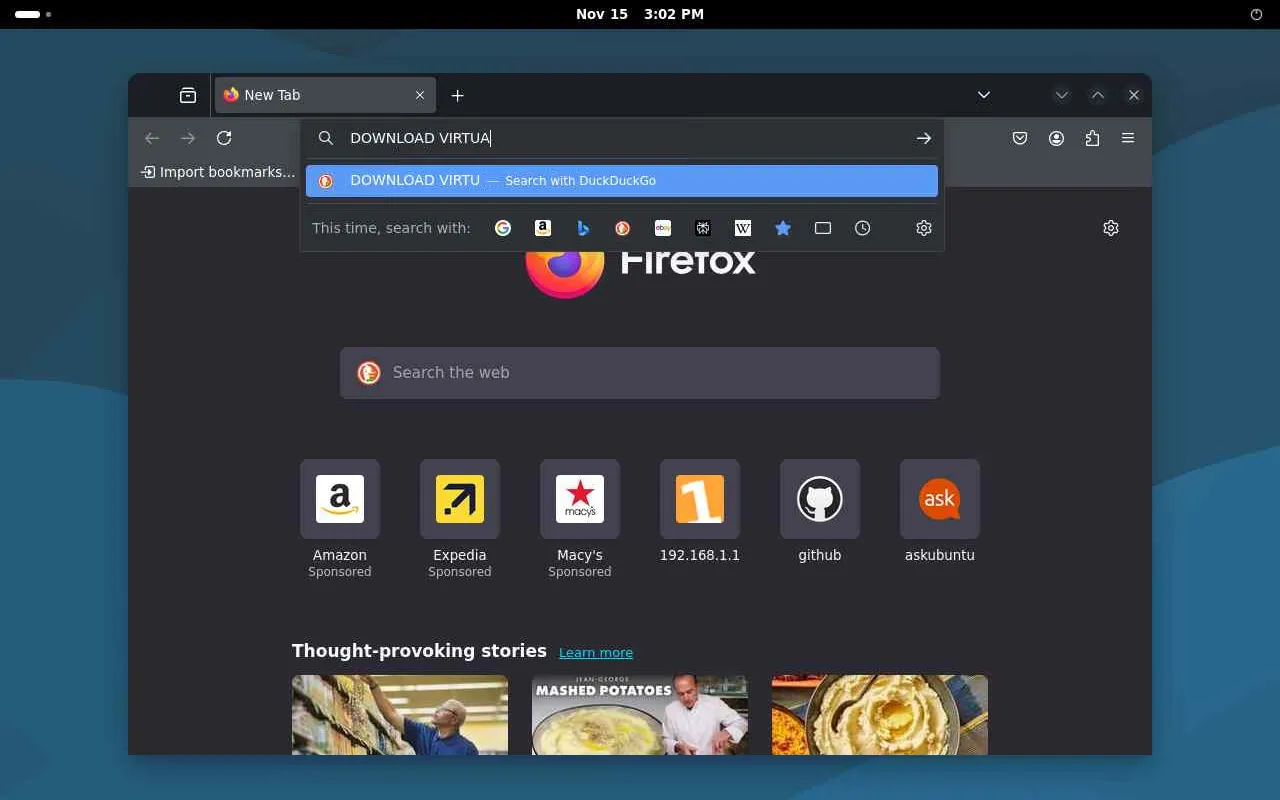Close the New Tab tab
The image size is (1280, 800).
[x=420, y=95]
